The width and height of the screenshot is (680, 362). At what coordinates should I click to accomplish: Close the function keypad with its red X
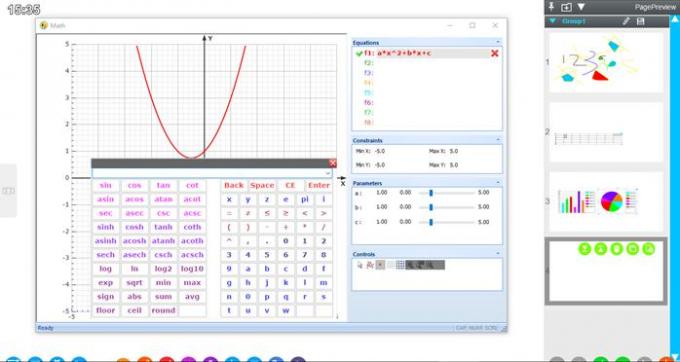[x=333, y=163]
